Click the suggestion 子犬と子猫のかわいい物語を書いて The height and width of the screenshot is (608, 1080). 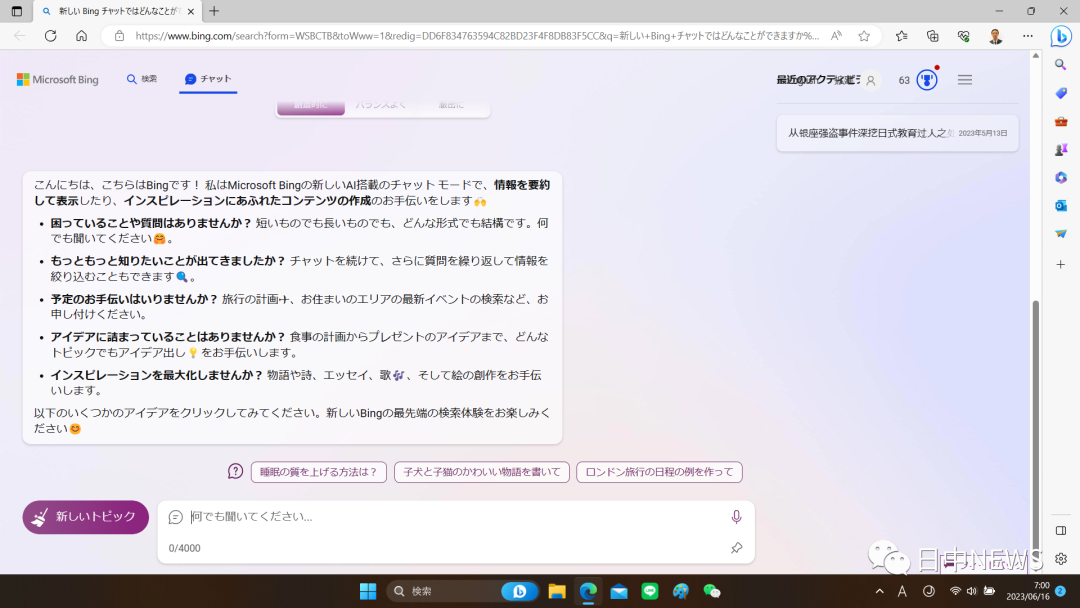coord(481,472)
